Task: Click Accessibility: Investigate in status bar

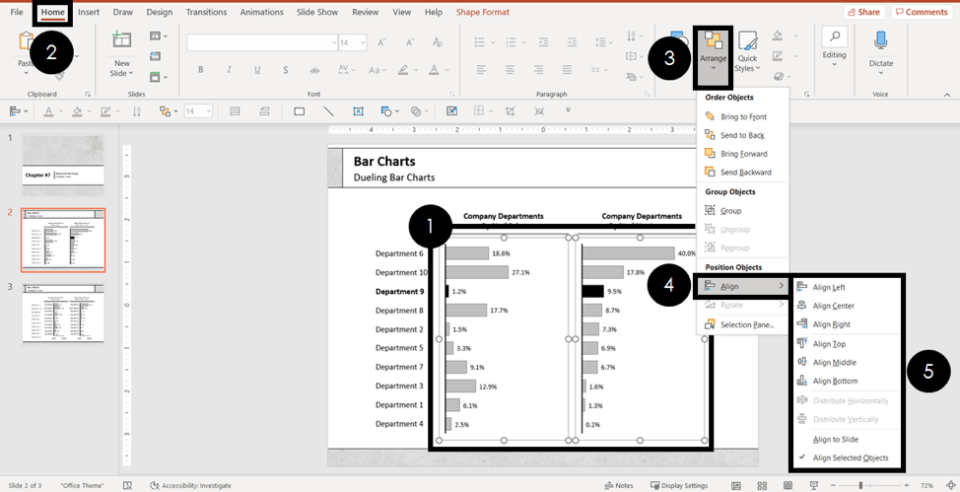Action: point(190,485)
